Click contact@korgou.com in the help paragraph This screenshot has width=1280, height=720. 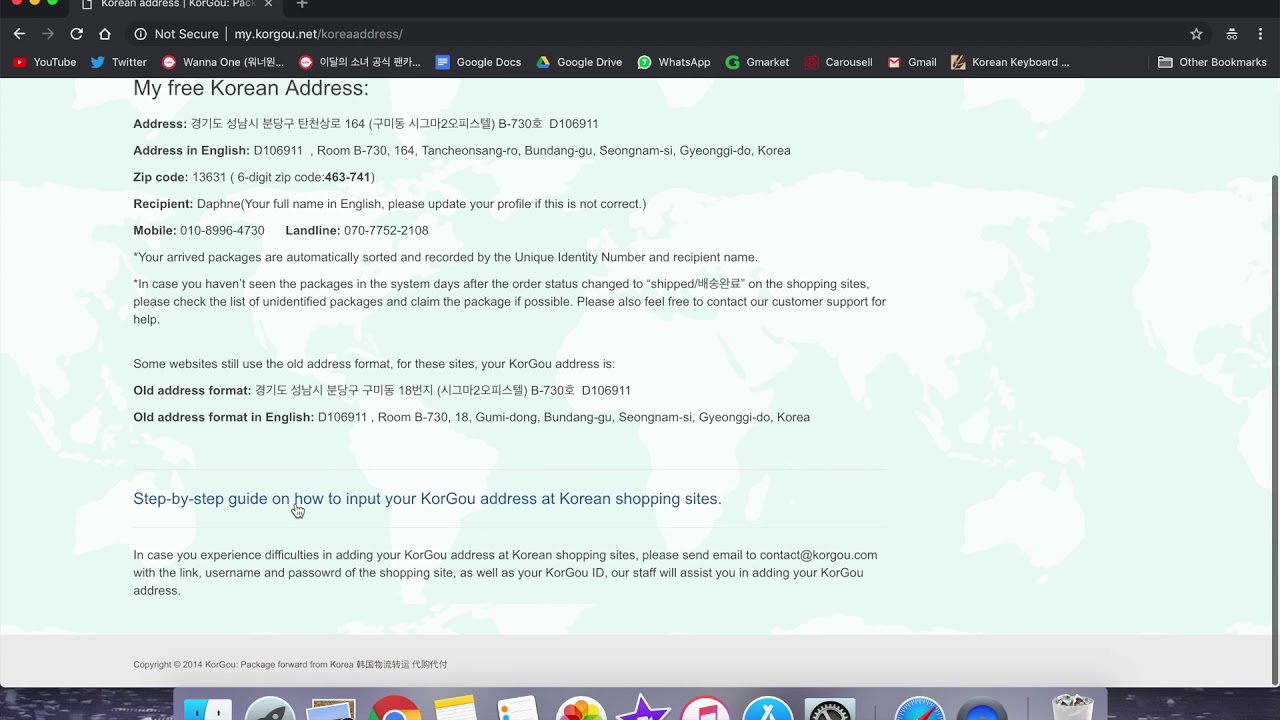818,555
